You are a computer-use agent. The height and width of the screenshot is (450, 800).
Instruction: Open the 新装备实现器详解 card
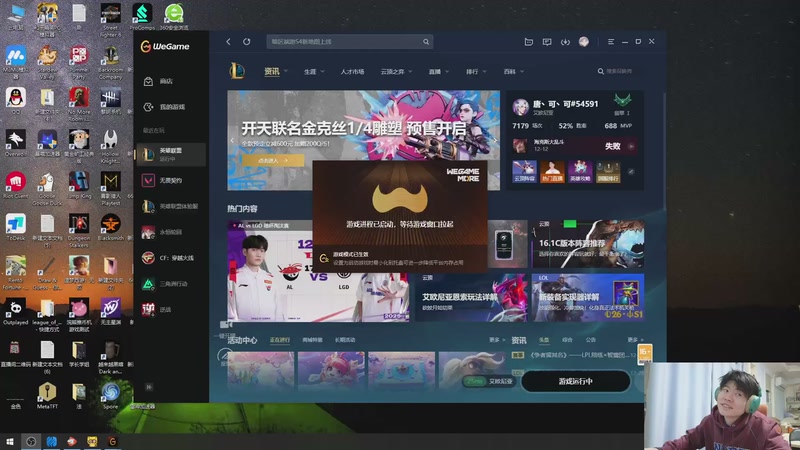click(588, 297)
